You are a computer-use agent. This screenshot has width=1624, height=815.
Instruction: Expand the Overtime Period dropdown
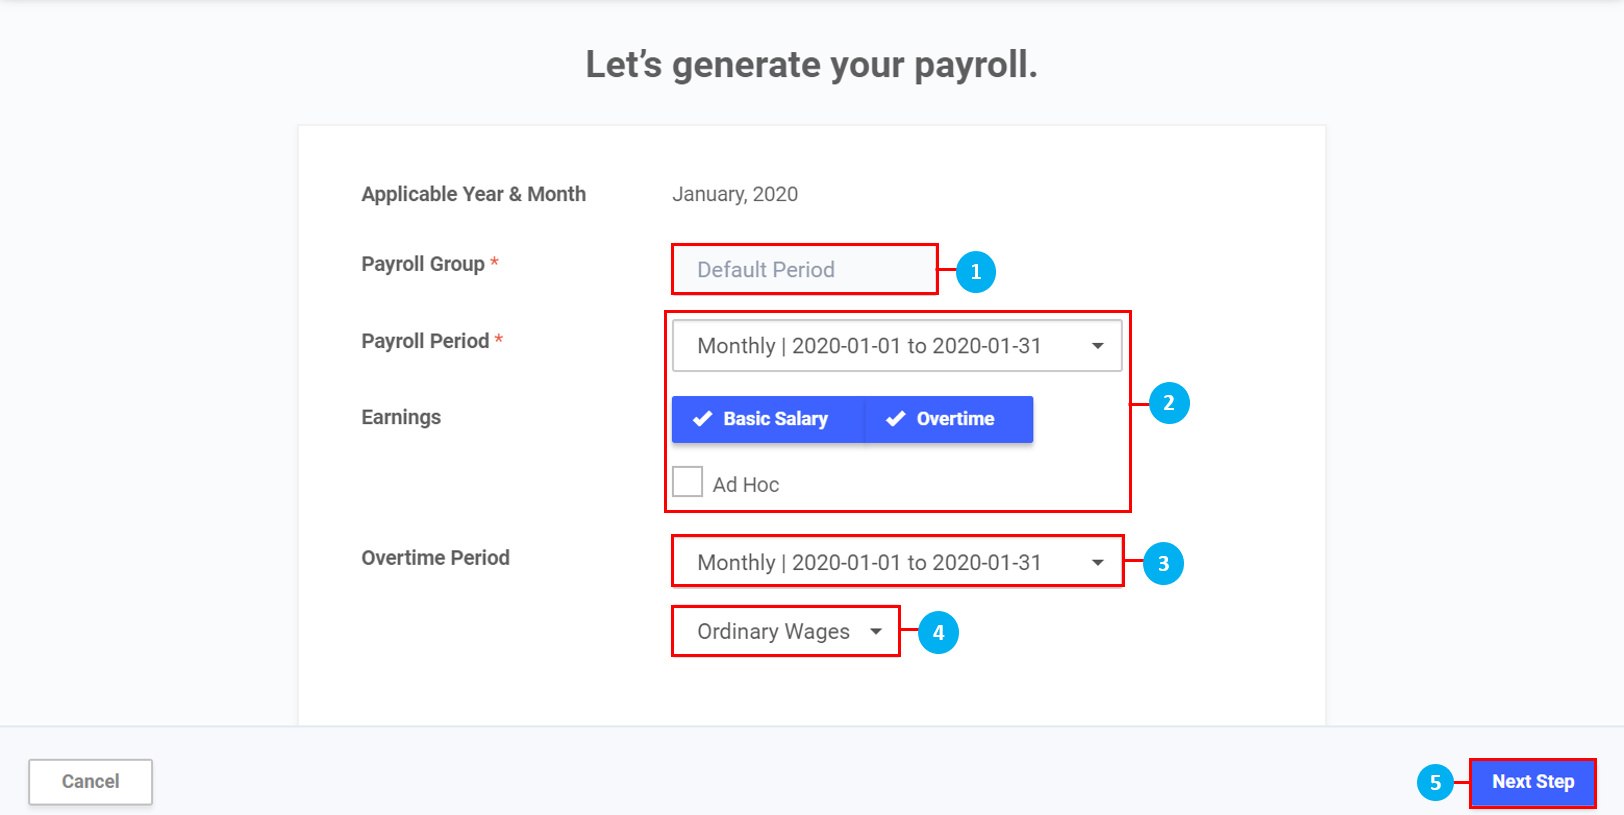coord(896,563)
